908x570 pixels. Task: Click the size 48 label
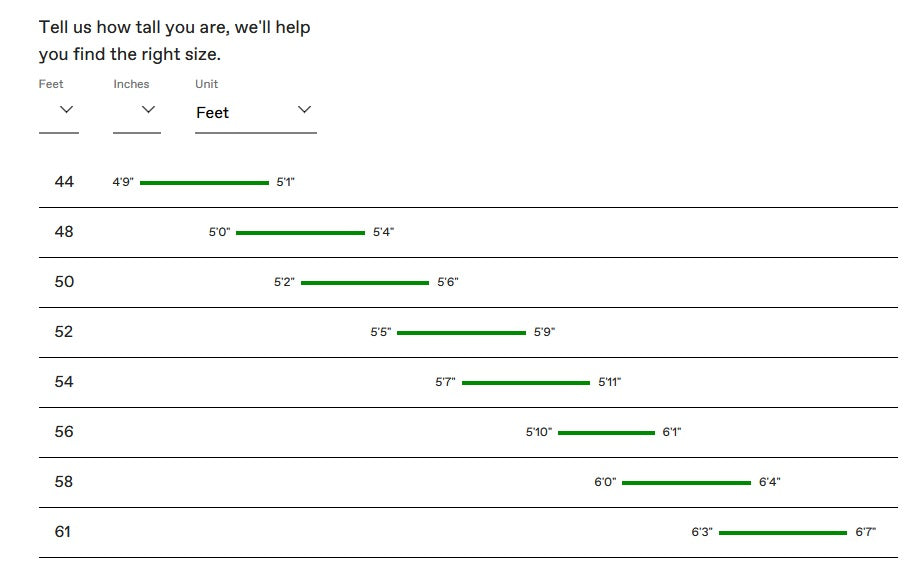tap(64, 232)
